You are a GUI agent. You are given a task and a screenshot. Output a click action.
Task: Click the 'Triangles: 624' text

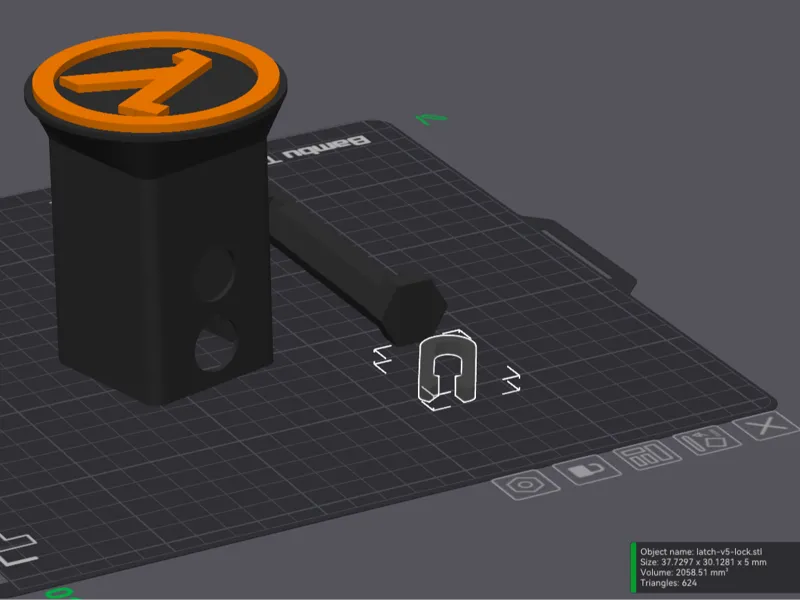(x=668, y=583)
